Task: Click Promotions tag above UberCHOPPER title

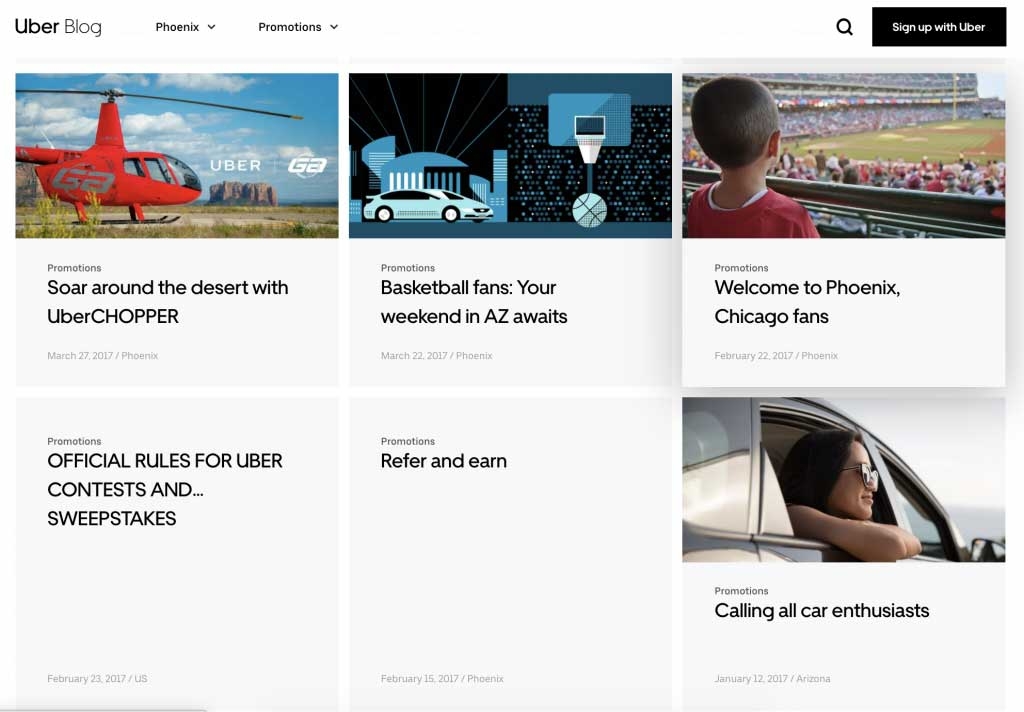Action: coord(74,268)
